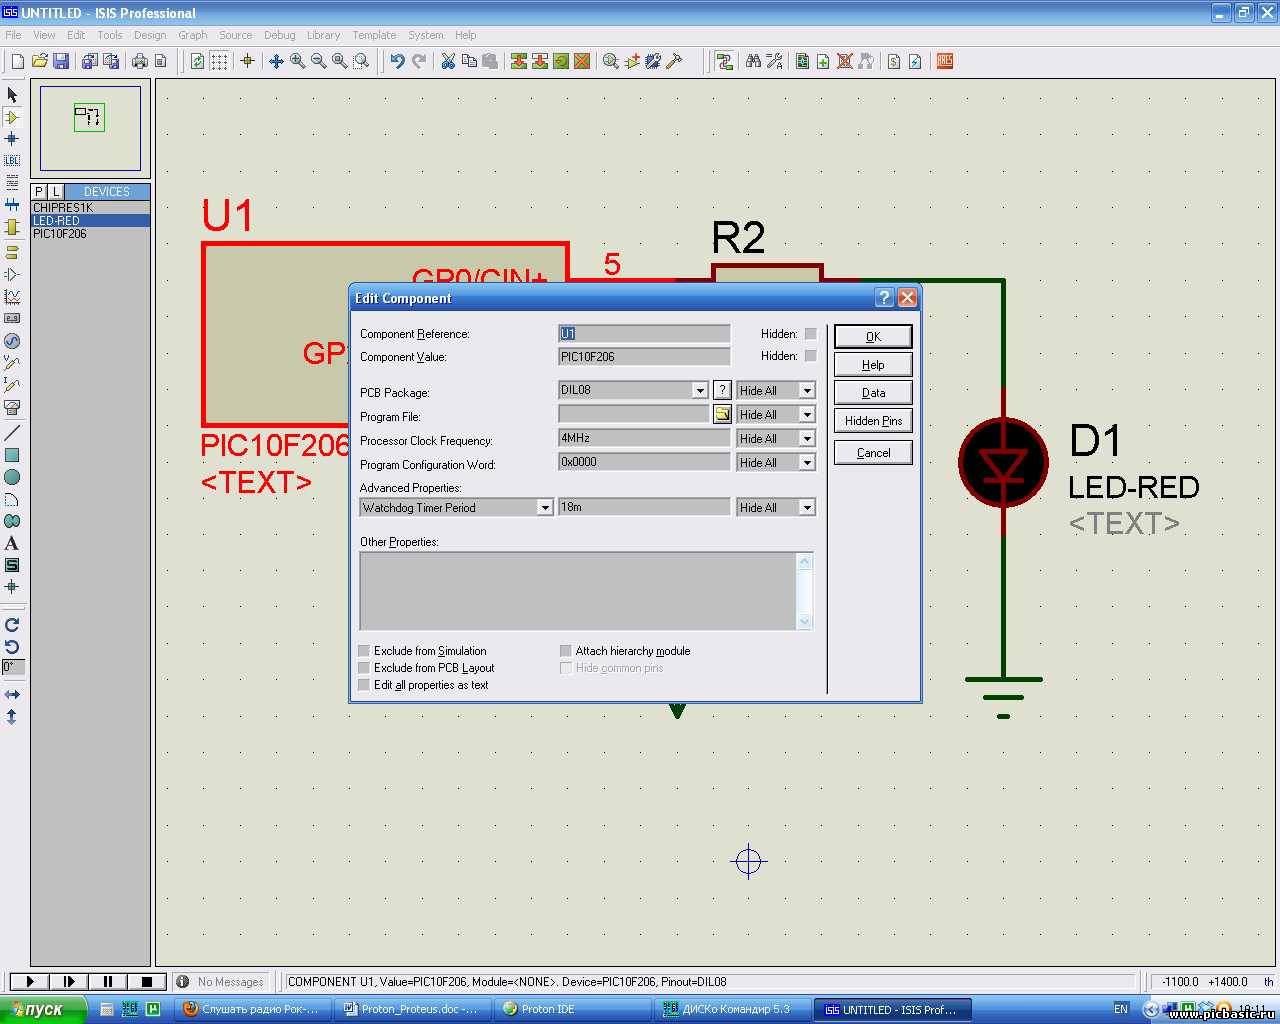The height and width of the screenshot is (1024, 1280).
Task: Select the Wire label LBL tool
Action: (12, 161)
